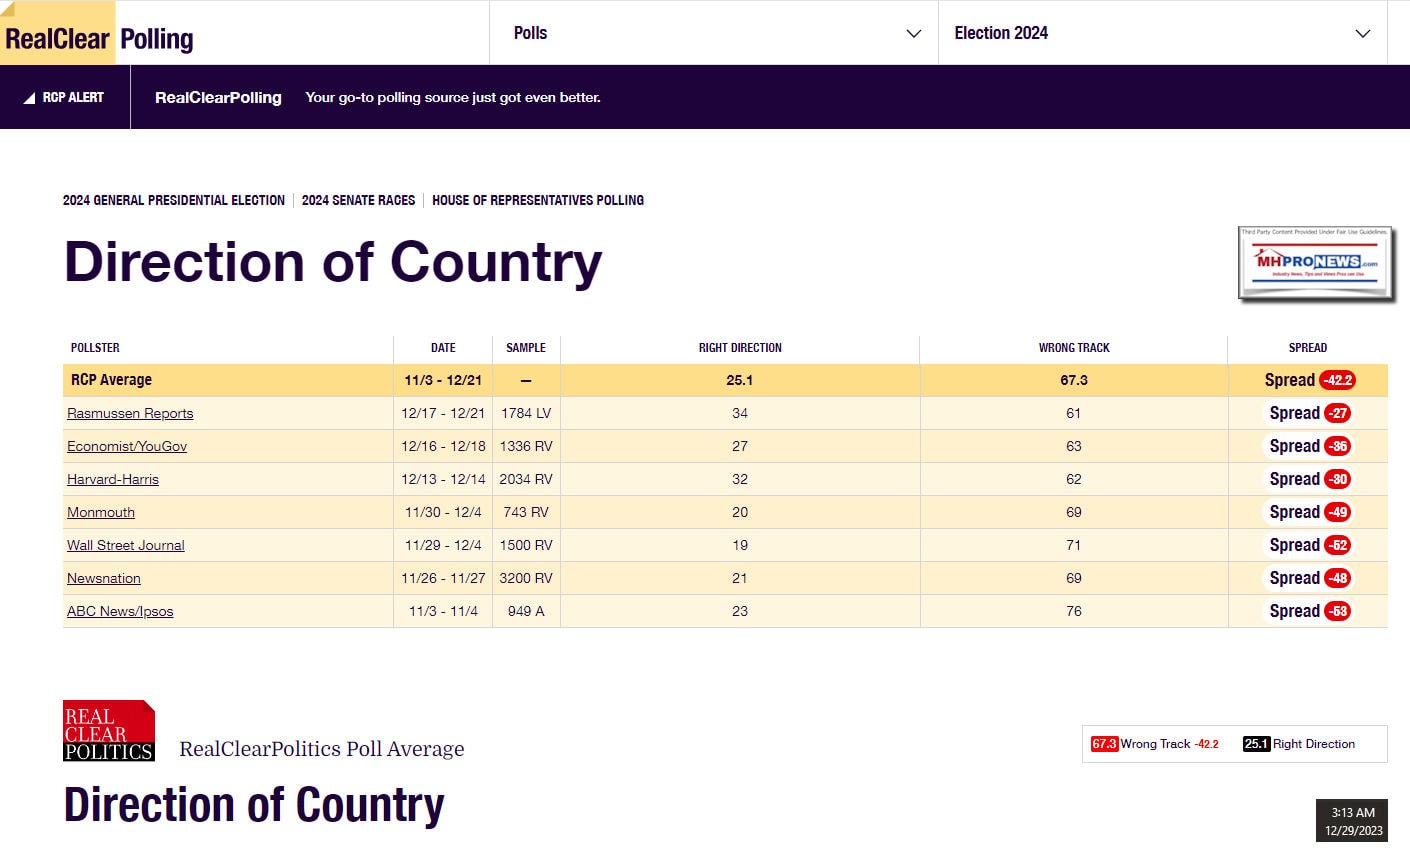1410x866 pixels.
Task: Open 2024 General Presidential Election tab
Action: [174, 200]
